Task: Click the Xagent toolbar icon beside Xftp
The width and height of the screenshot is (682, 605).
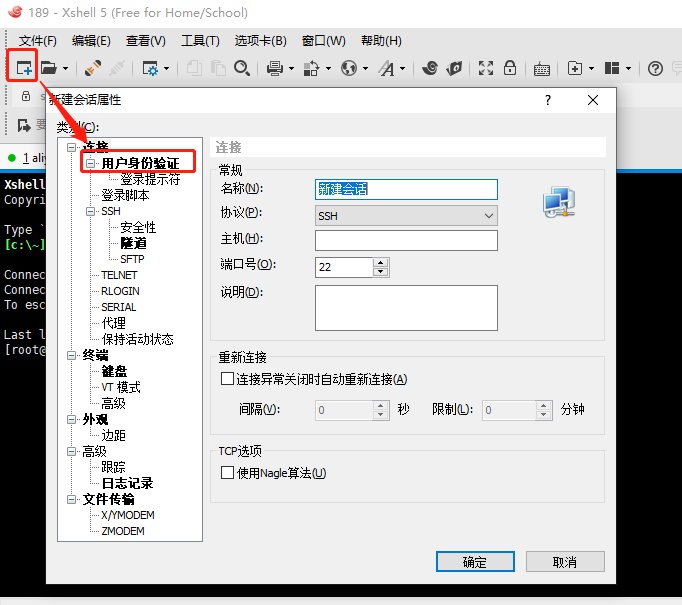Action: coord(454,68)
